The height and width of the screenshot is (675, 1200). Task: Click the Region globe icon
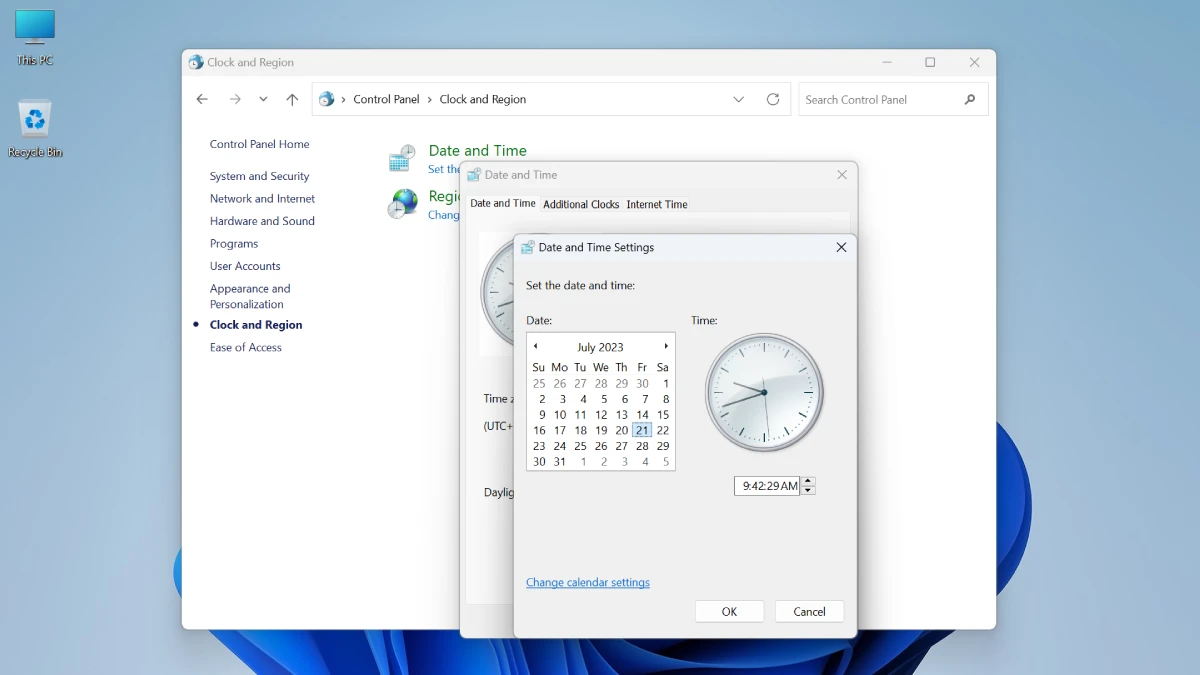(402, 203)
